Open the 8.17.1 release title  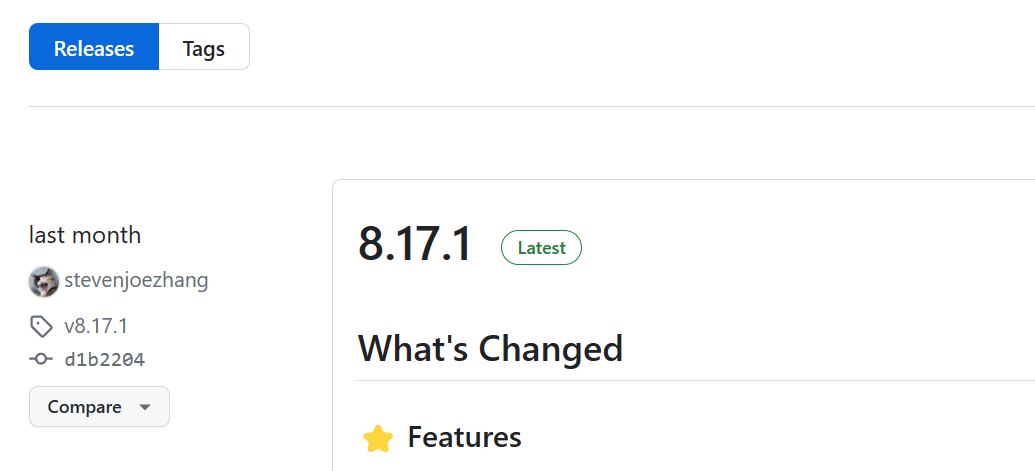415,245
